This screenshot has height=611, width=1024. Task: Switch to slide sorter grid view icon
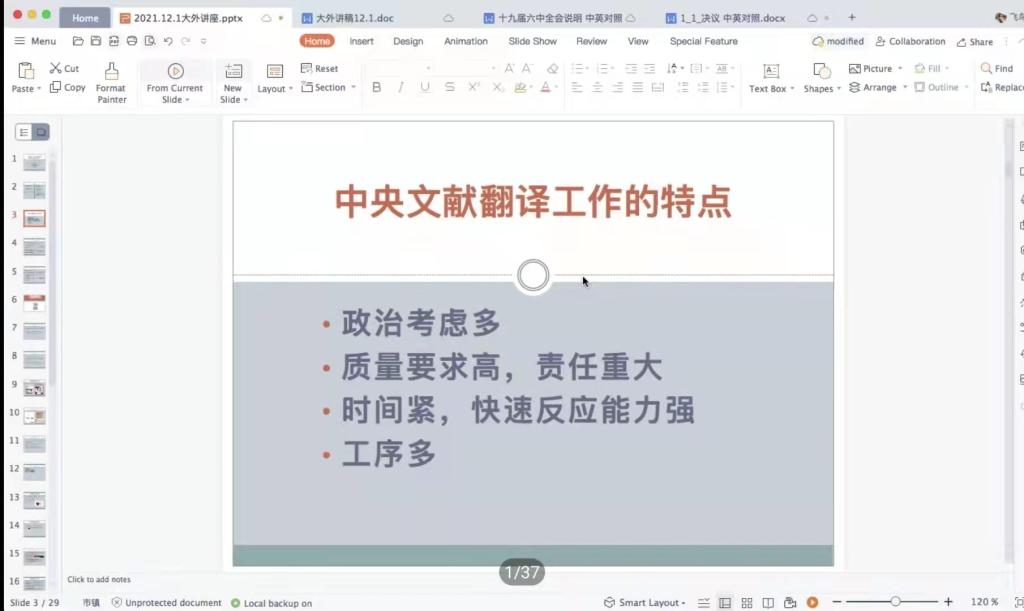point(747,602)
